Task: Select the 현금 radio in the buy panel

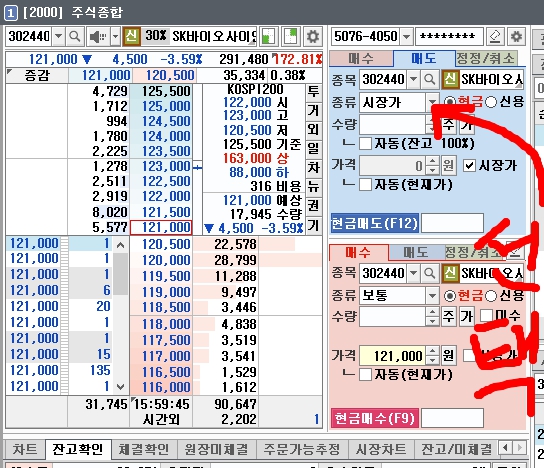Action: (x=450, y=296)
